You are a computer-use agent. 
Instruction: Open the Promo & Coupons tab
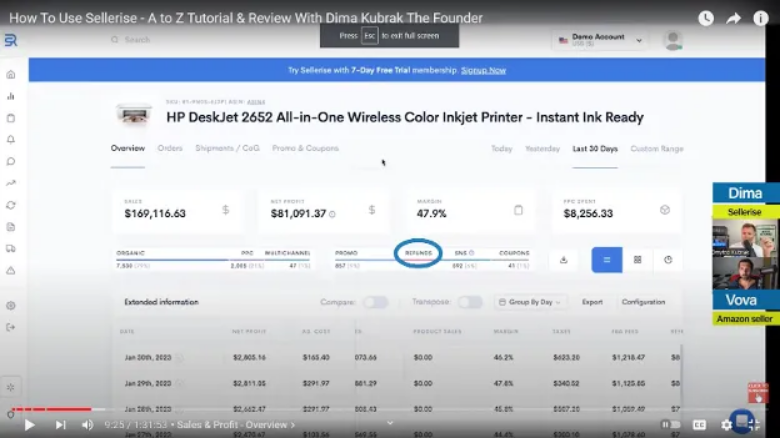[305, 148]
